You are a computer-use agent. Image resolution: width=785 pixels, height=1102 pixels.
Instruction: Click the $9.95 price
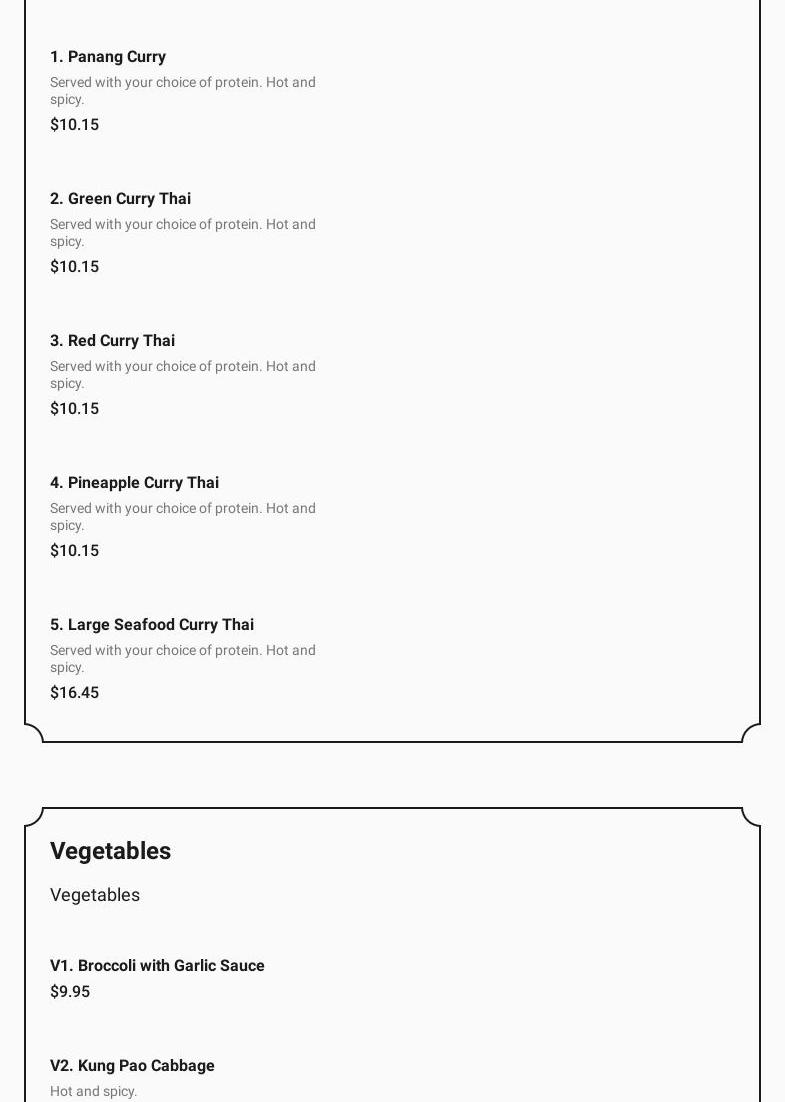click(x=70, y=992)
